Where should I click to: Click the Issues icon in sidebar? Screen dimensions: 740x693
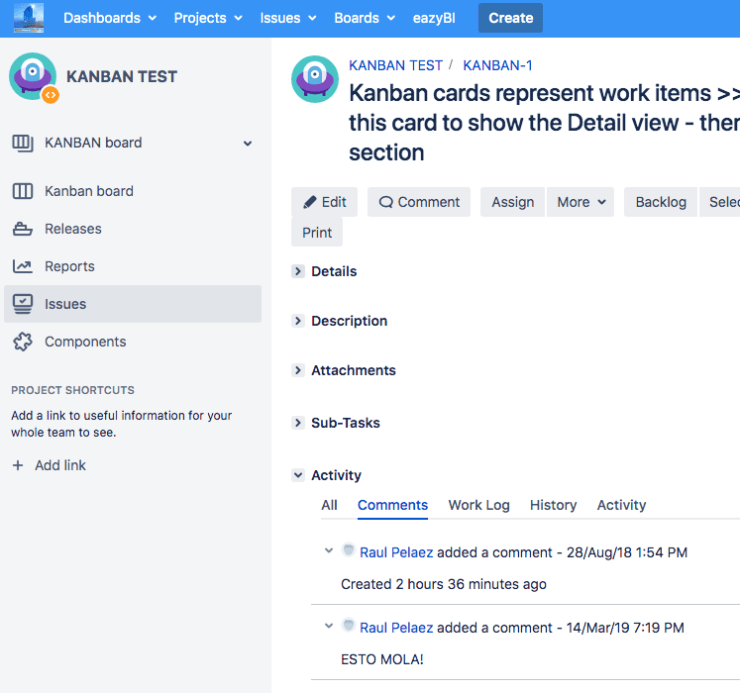pos(22,304)
